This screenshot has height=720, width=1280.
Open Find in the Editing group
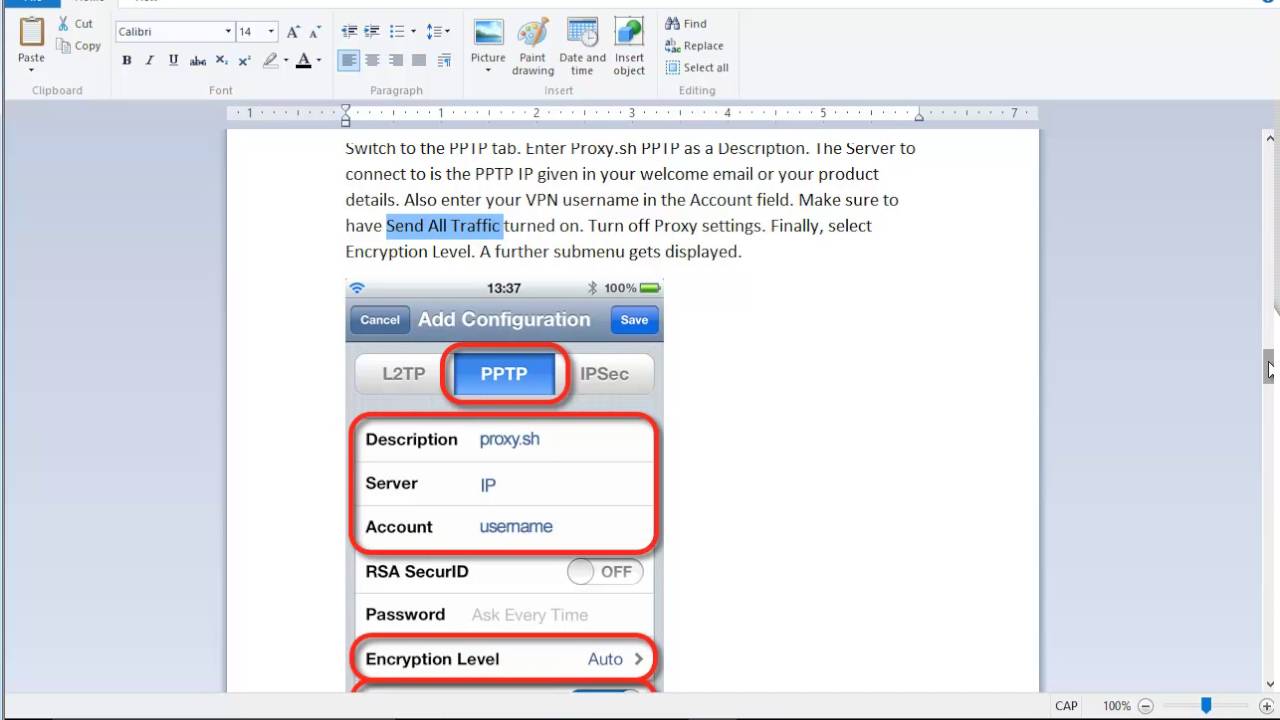click(x=686, y=24)
